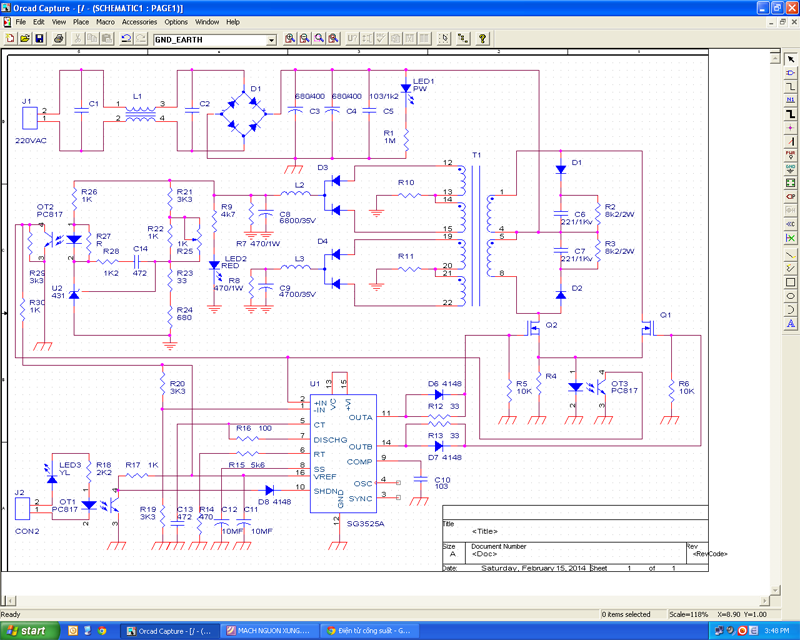Select the Place Hierarchical Port tool
800x640 pixels.
pyautogui.click(x=790, y=196)
